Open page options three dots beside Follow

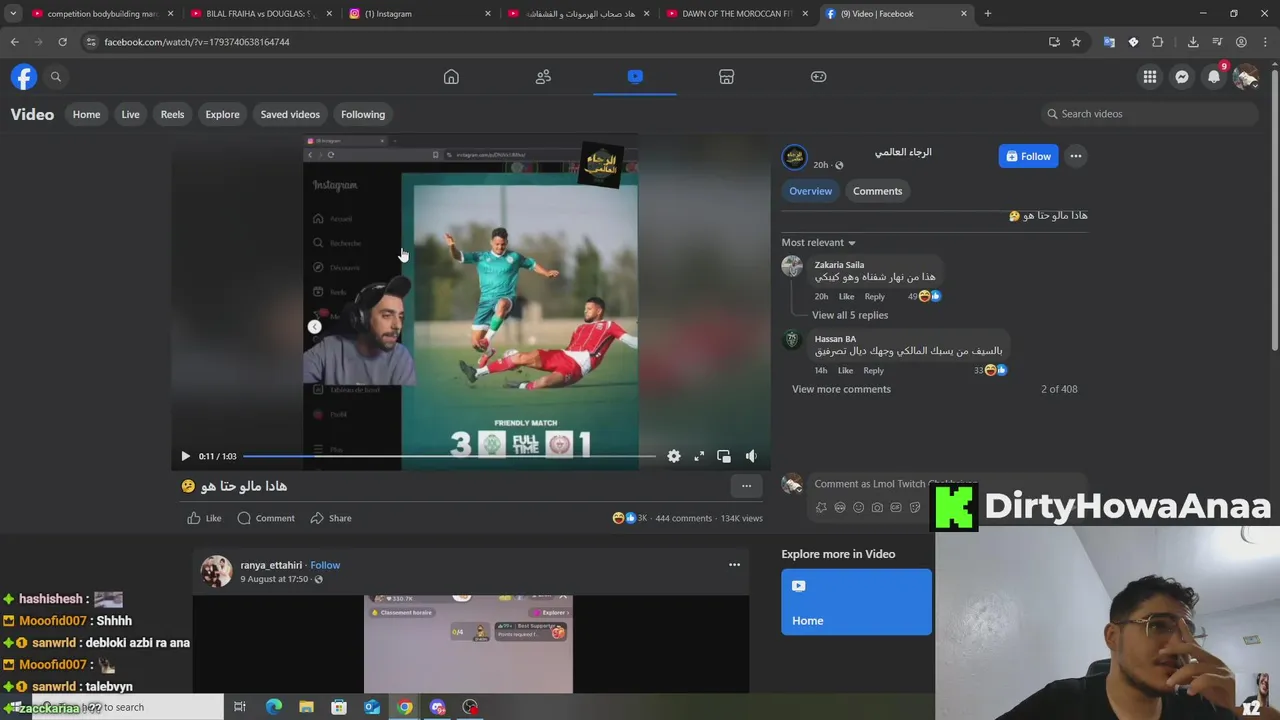1076,156
